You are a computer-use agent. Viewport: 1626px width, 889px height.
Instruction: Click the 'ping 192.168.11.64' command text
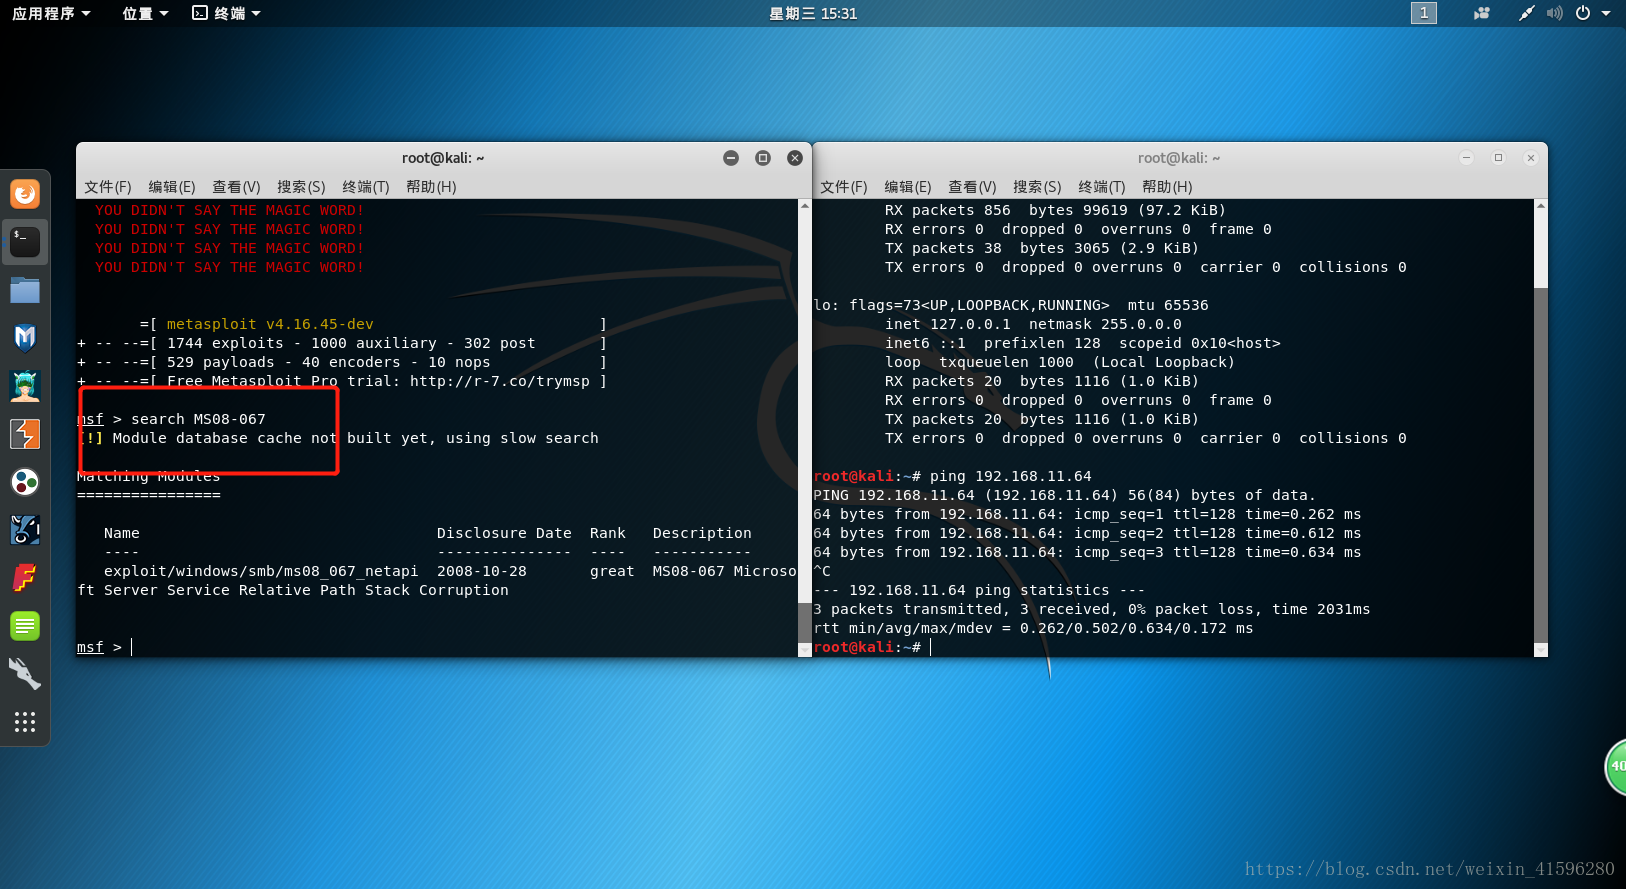pyautogui.click(x=1011, y=476)
